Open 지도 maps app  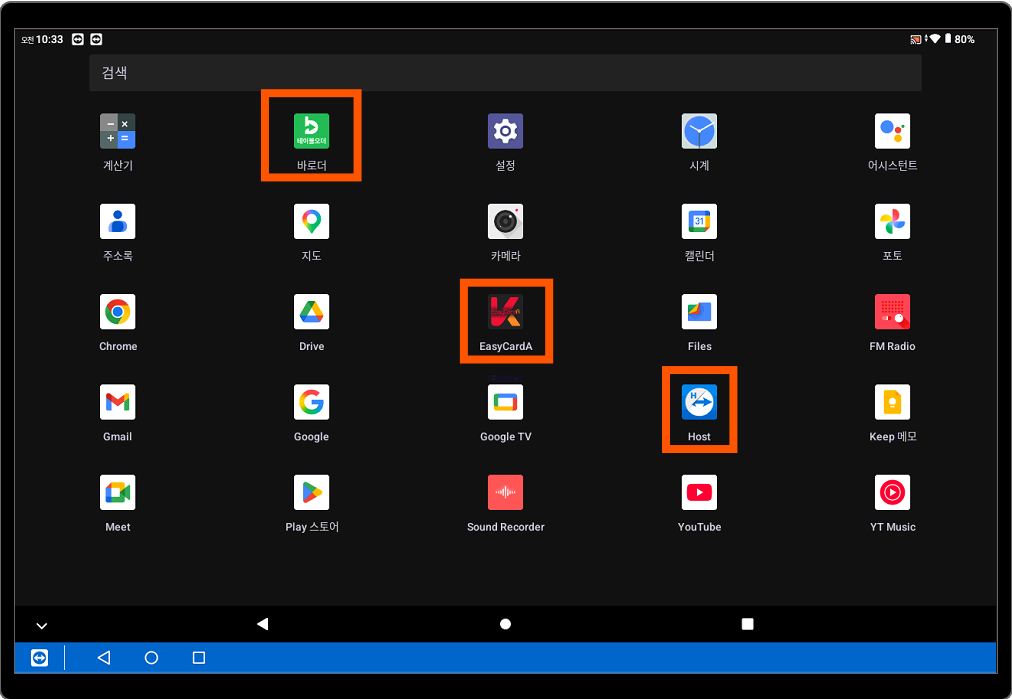(311, 221)
